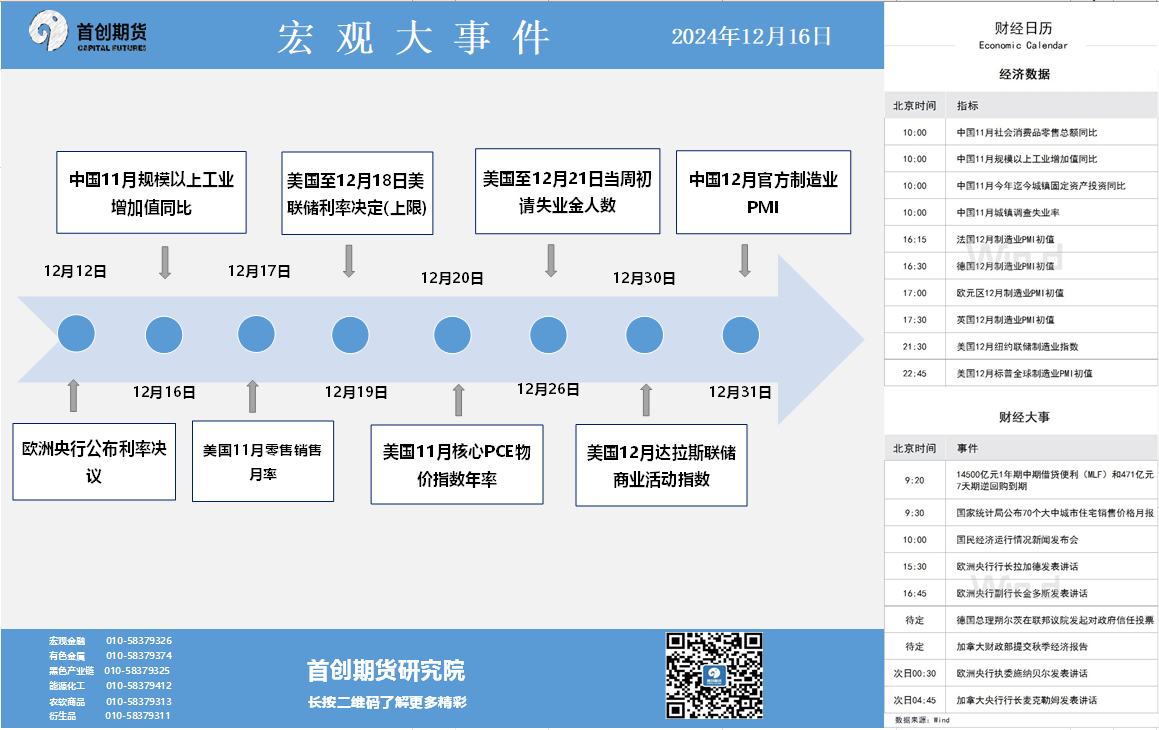Click the 宏观金融 phone number 010-58379326
The image size is (1159, 730).
pos(139,641)
